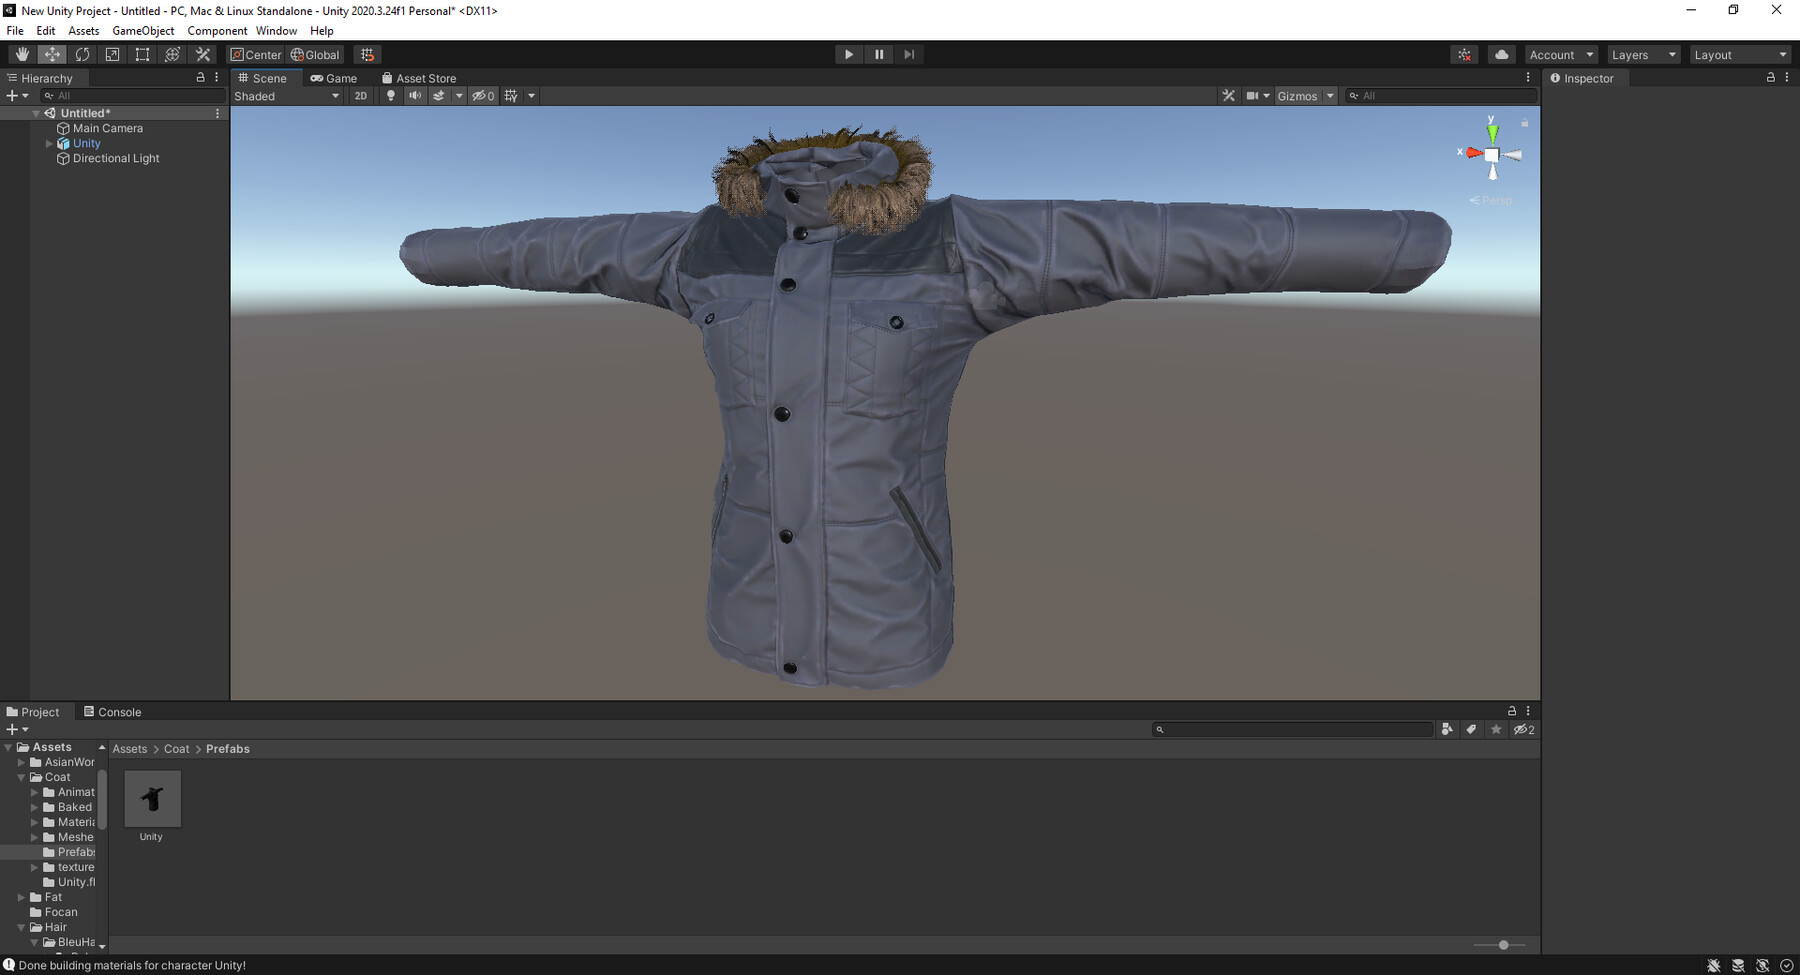Click the grid visibility icon in Scene toolbar
The width and height of the screenshot is (1800, 975).
pos(511,95)
